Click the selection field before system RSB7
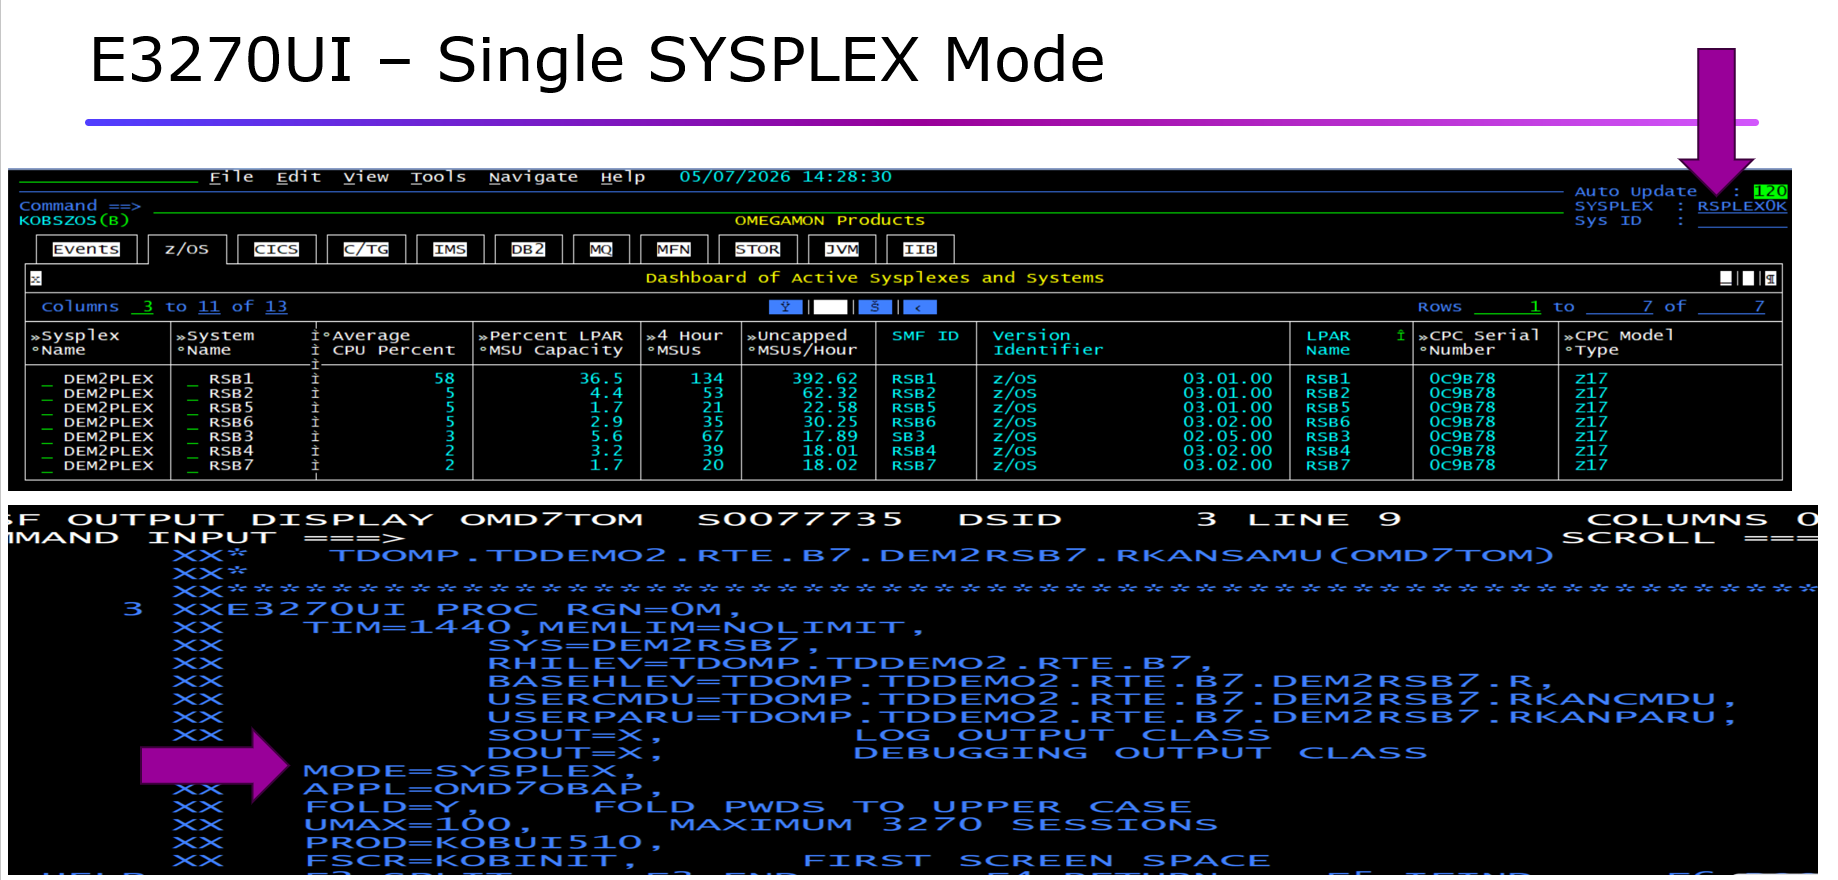1838x880 pixels. [192, 466]
